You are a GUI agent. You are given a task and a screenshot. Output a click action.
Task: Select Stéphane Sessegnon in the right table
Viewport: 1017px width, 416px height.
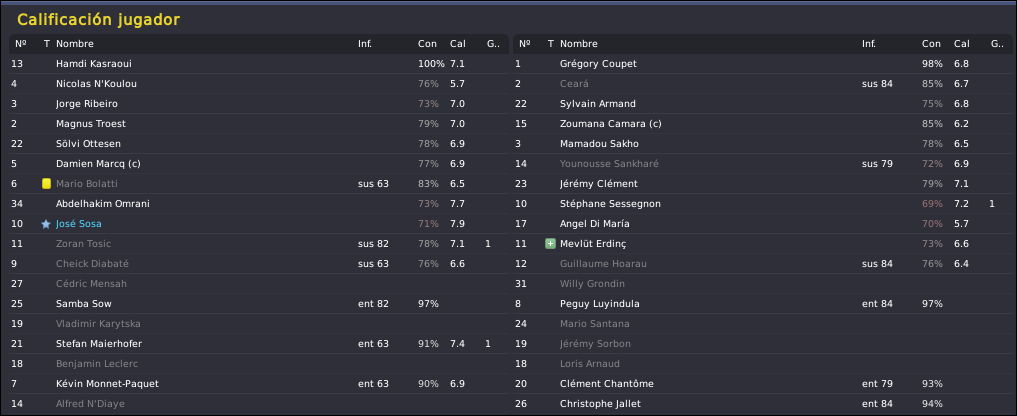pos(610,204)
